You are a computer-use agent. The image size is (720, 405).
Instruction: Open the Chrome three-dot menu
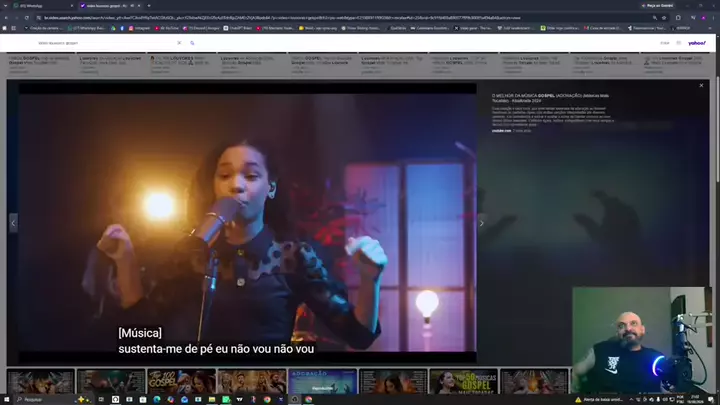[714, 17]
